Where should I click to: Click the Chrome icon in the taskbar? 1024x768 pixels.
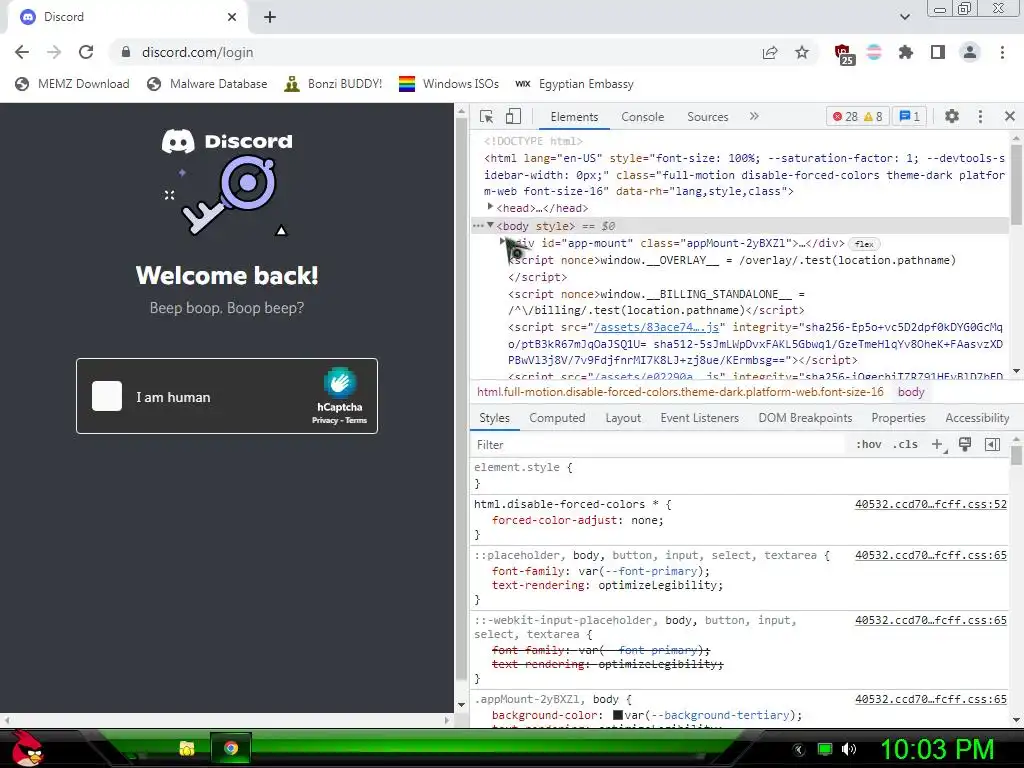click(x=231, y=748)
